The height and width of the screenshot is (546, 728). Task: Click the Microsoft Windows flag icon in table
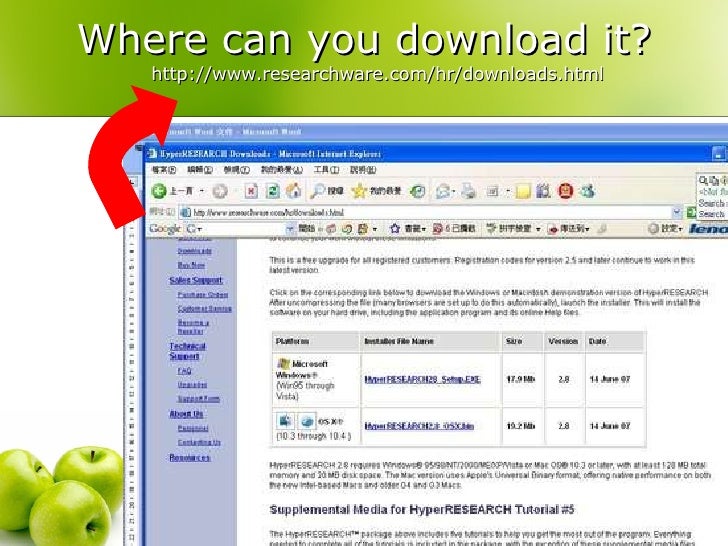(x=283, y=364)
